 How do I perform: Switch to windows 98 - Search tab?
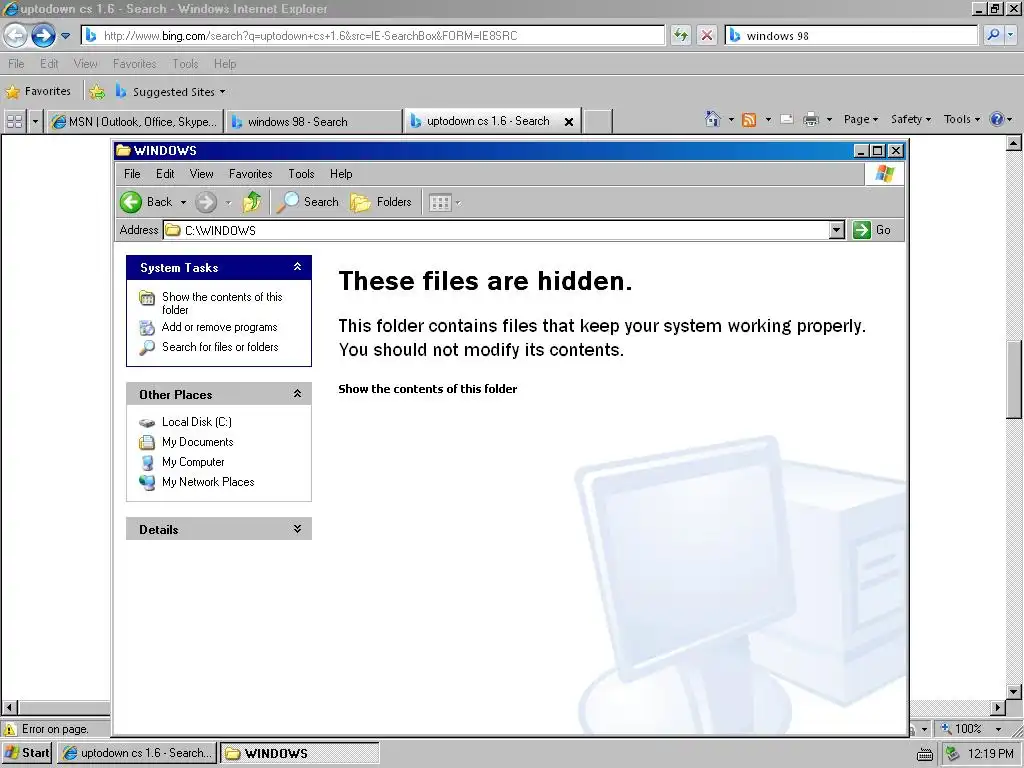pos(313,121)
